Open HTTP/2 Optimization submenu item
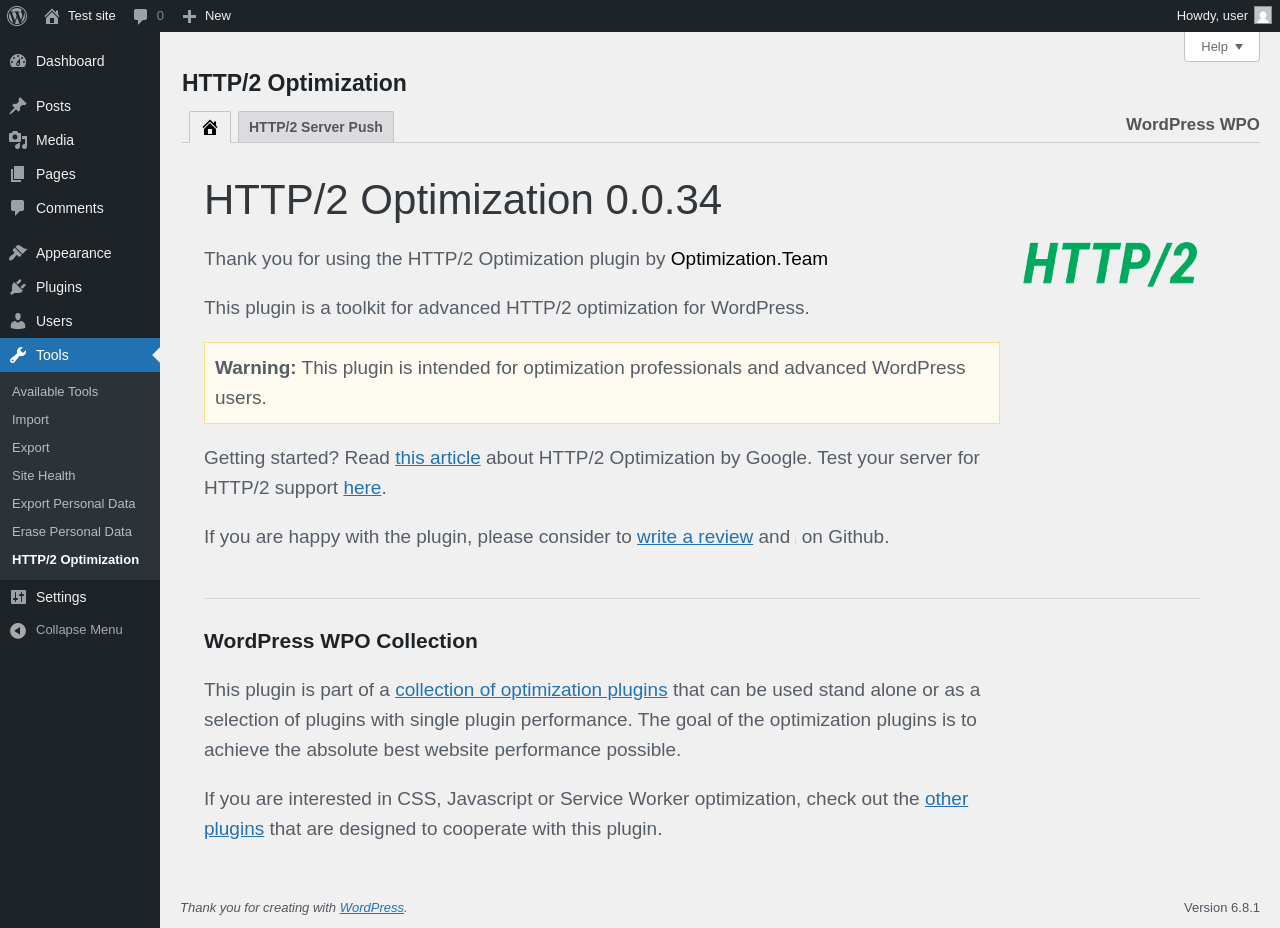 click(75, 560)
